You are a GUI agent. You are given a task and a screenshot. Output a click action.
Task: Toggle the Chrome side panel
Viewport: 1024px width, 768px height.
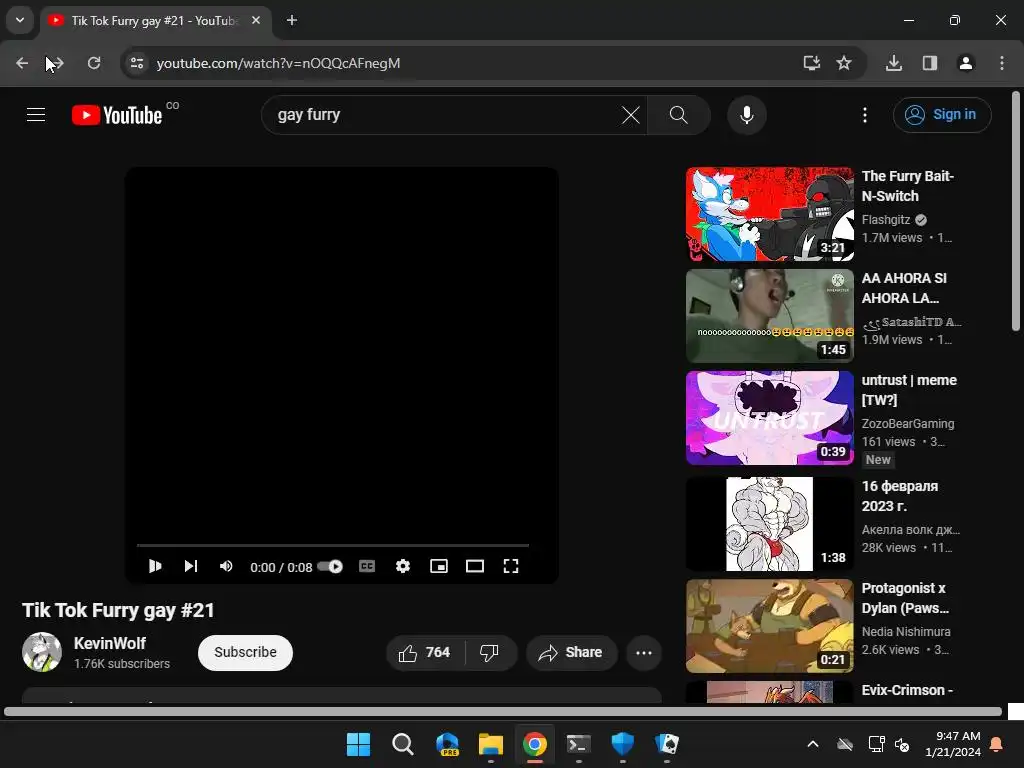tap(930, 63)
